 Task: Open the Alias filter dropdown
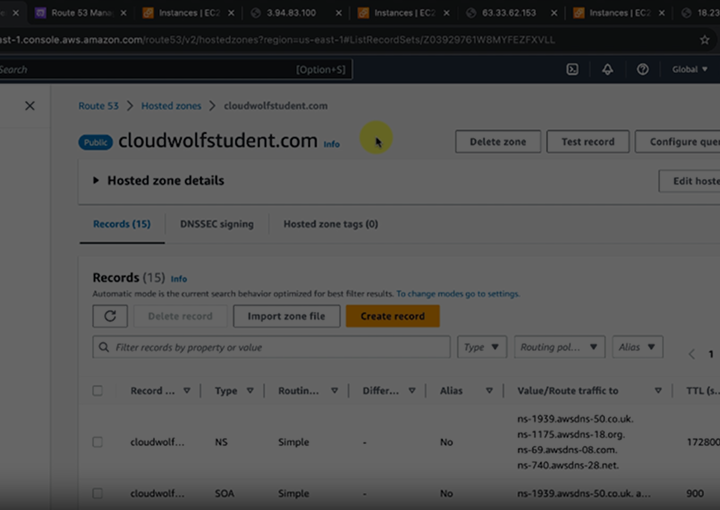click(637, 347)
